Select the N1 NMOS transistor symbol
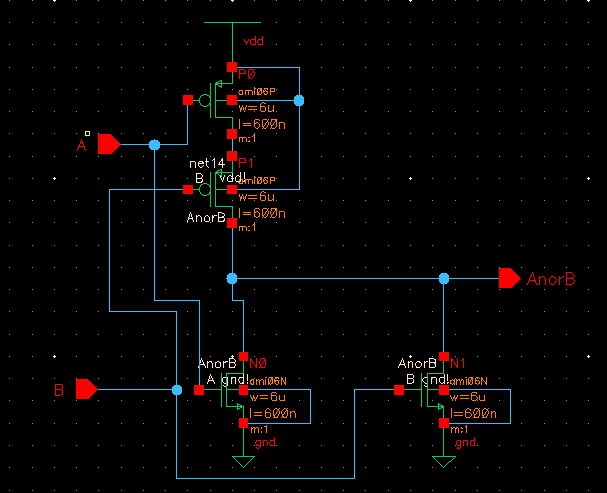The image size is (607, 493). point(432,390)
